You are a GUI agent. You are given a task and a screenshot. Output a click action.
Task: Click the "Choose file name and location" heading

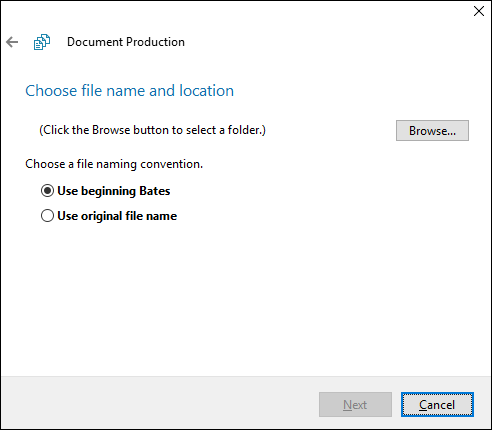pyautogui.click(x=130, y=91)
